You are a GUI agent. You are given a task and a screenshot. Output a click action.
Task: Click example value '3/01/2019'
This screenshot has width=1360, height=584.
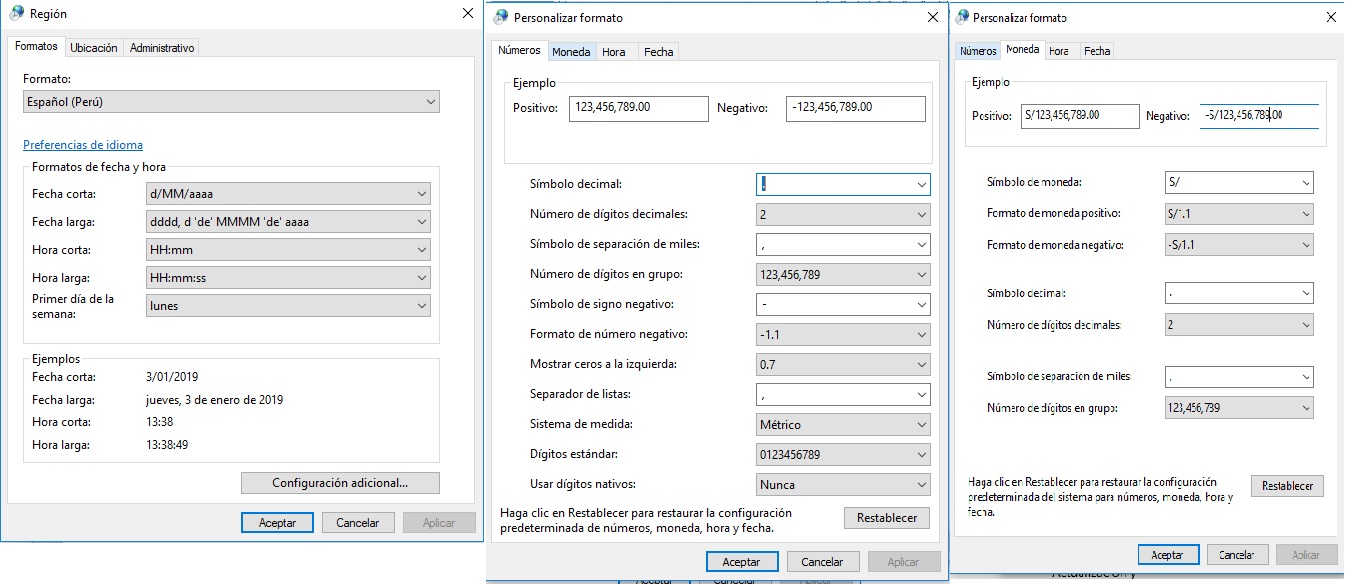172,377
